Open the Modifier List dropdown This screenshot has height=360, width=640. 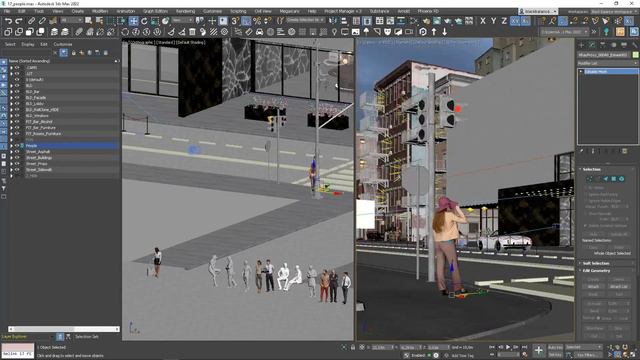[x=608, y=63]
